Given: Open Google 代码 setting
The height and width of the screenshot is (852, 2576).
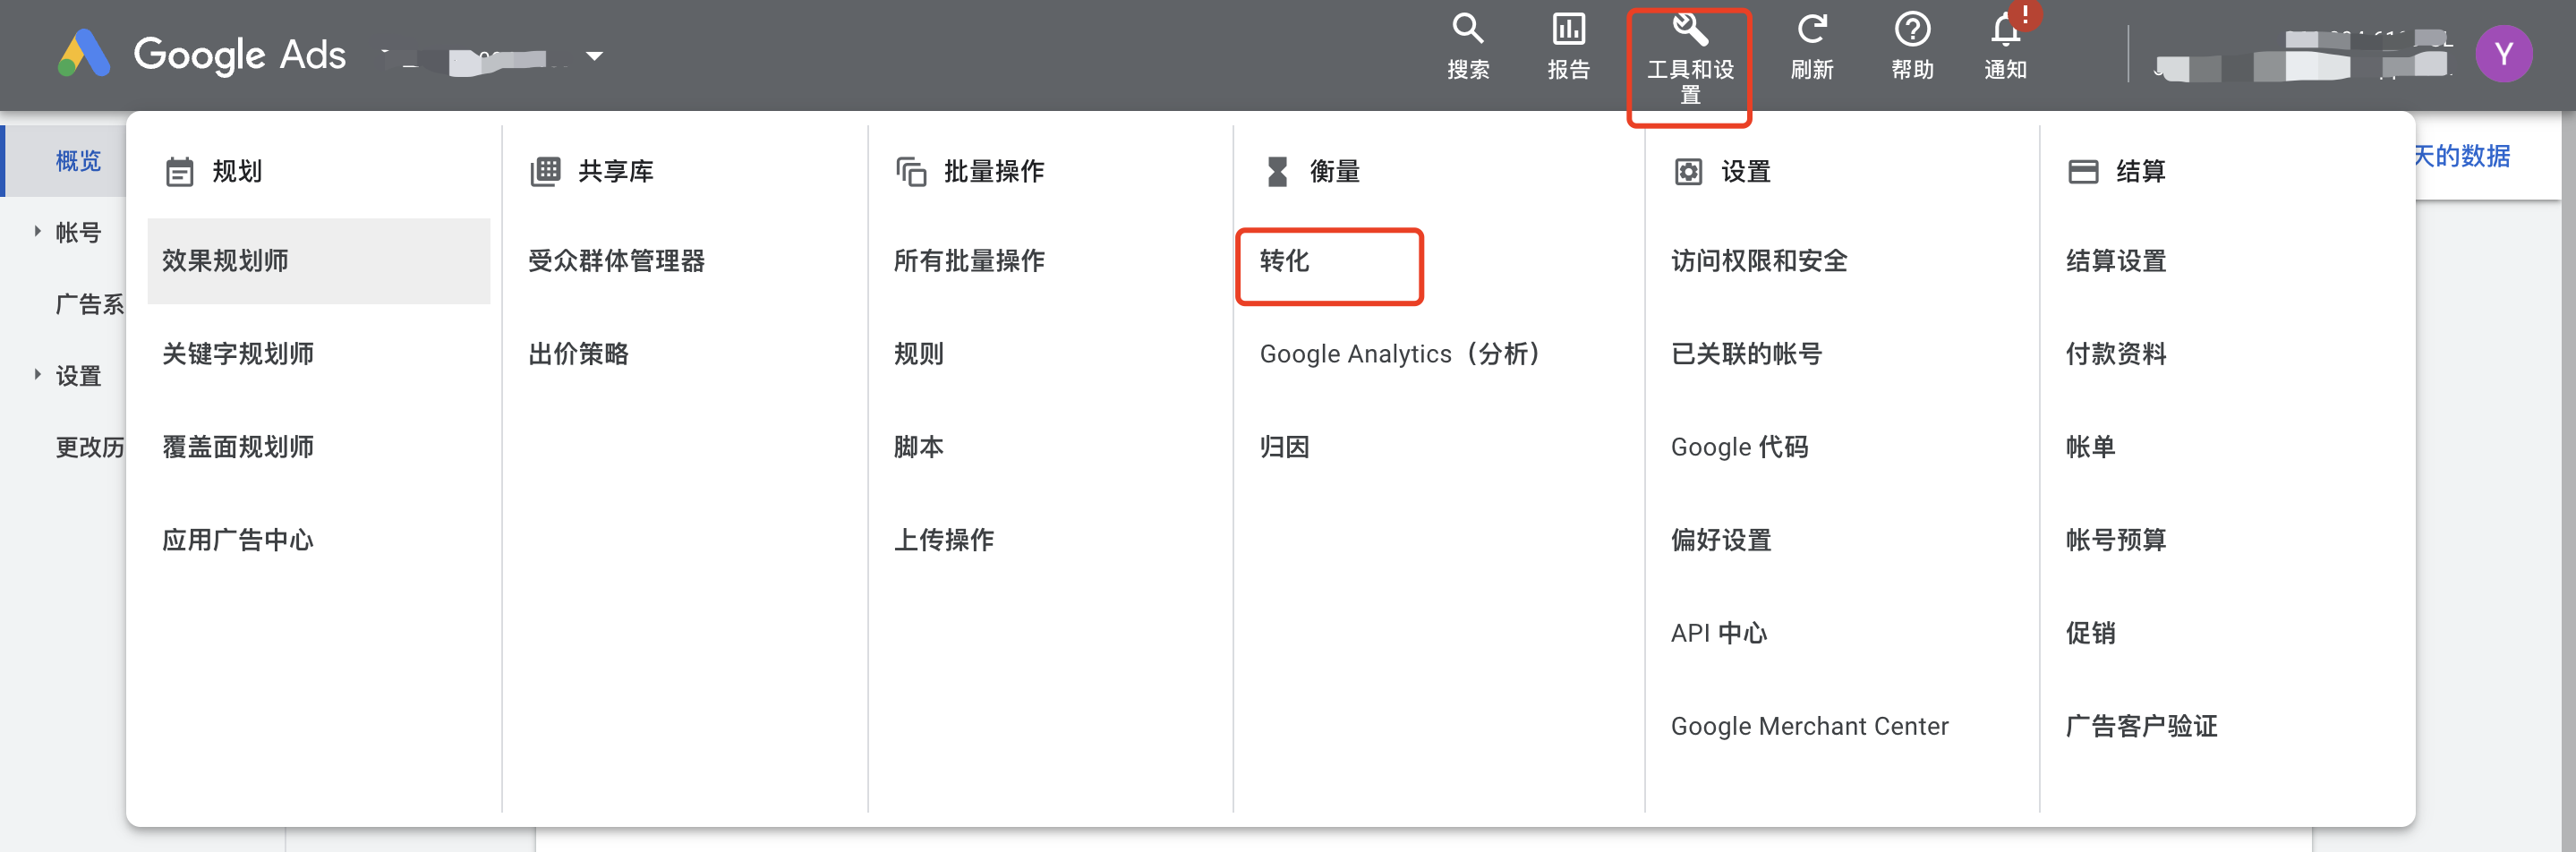Looking at the screenshot, I should click(1740, 447).
